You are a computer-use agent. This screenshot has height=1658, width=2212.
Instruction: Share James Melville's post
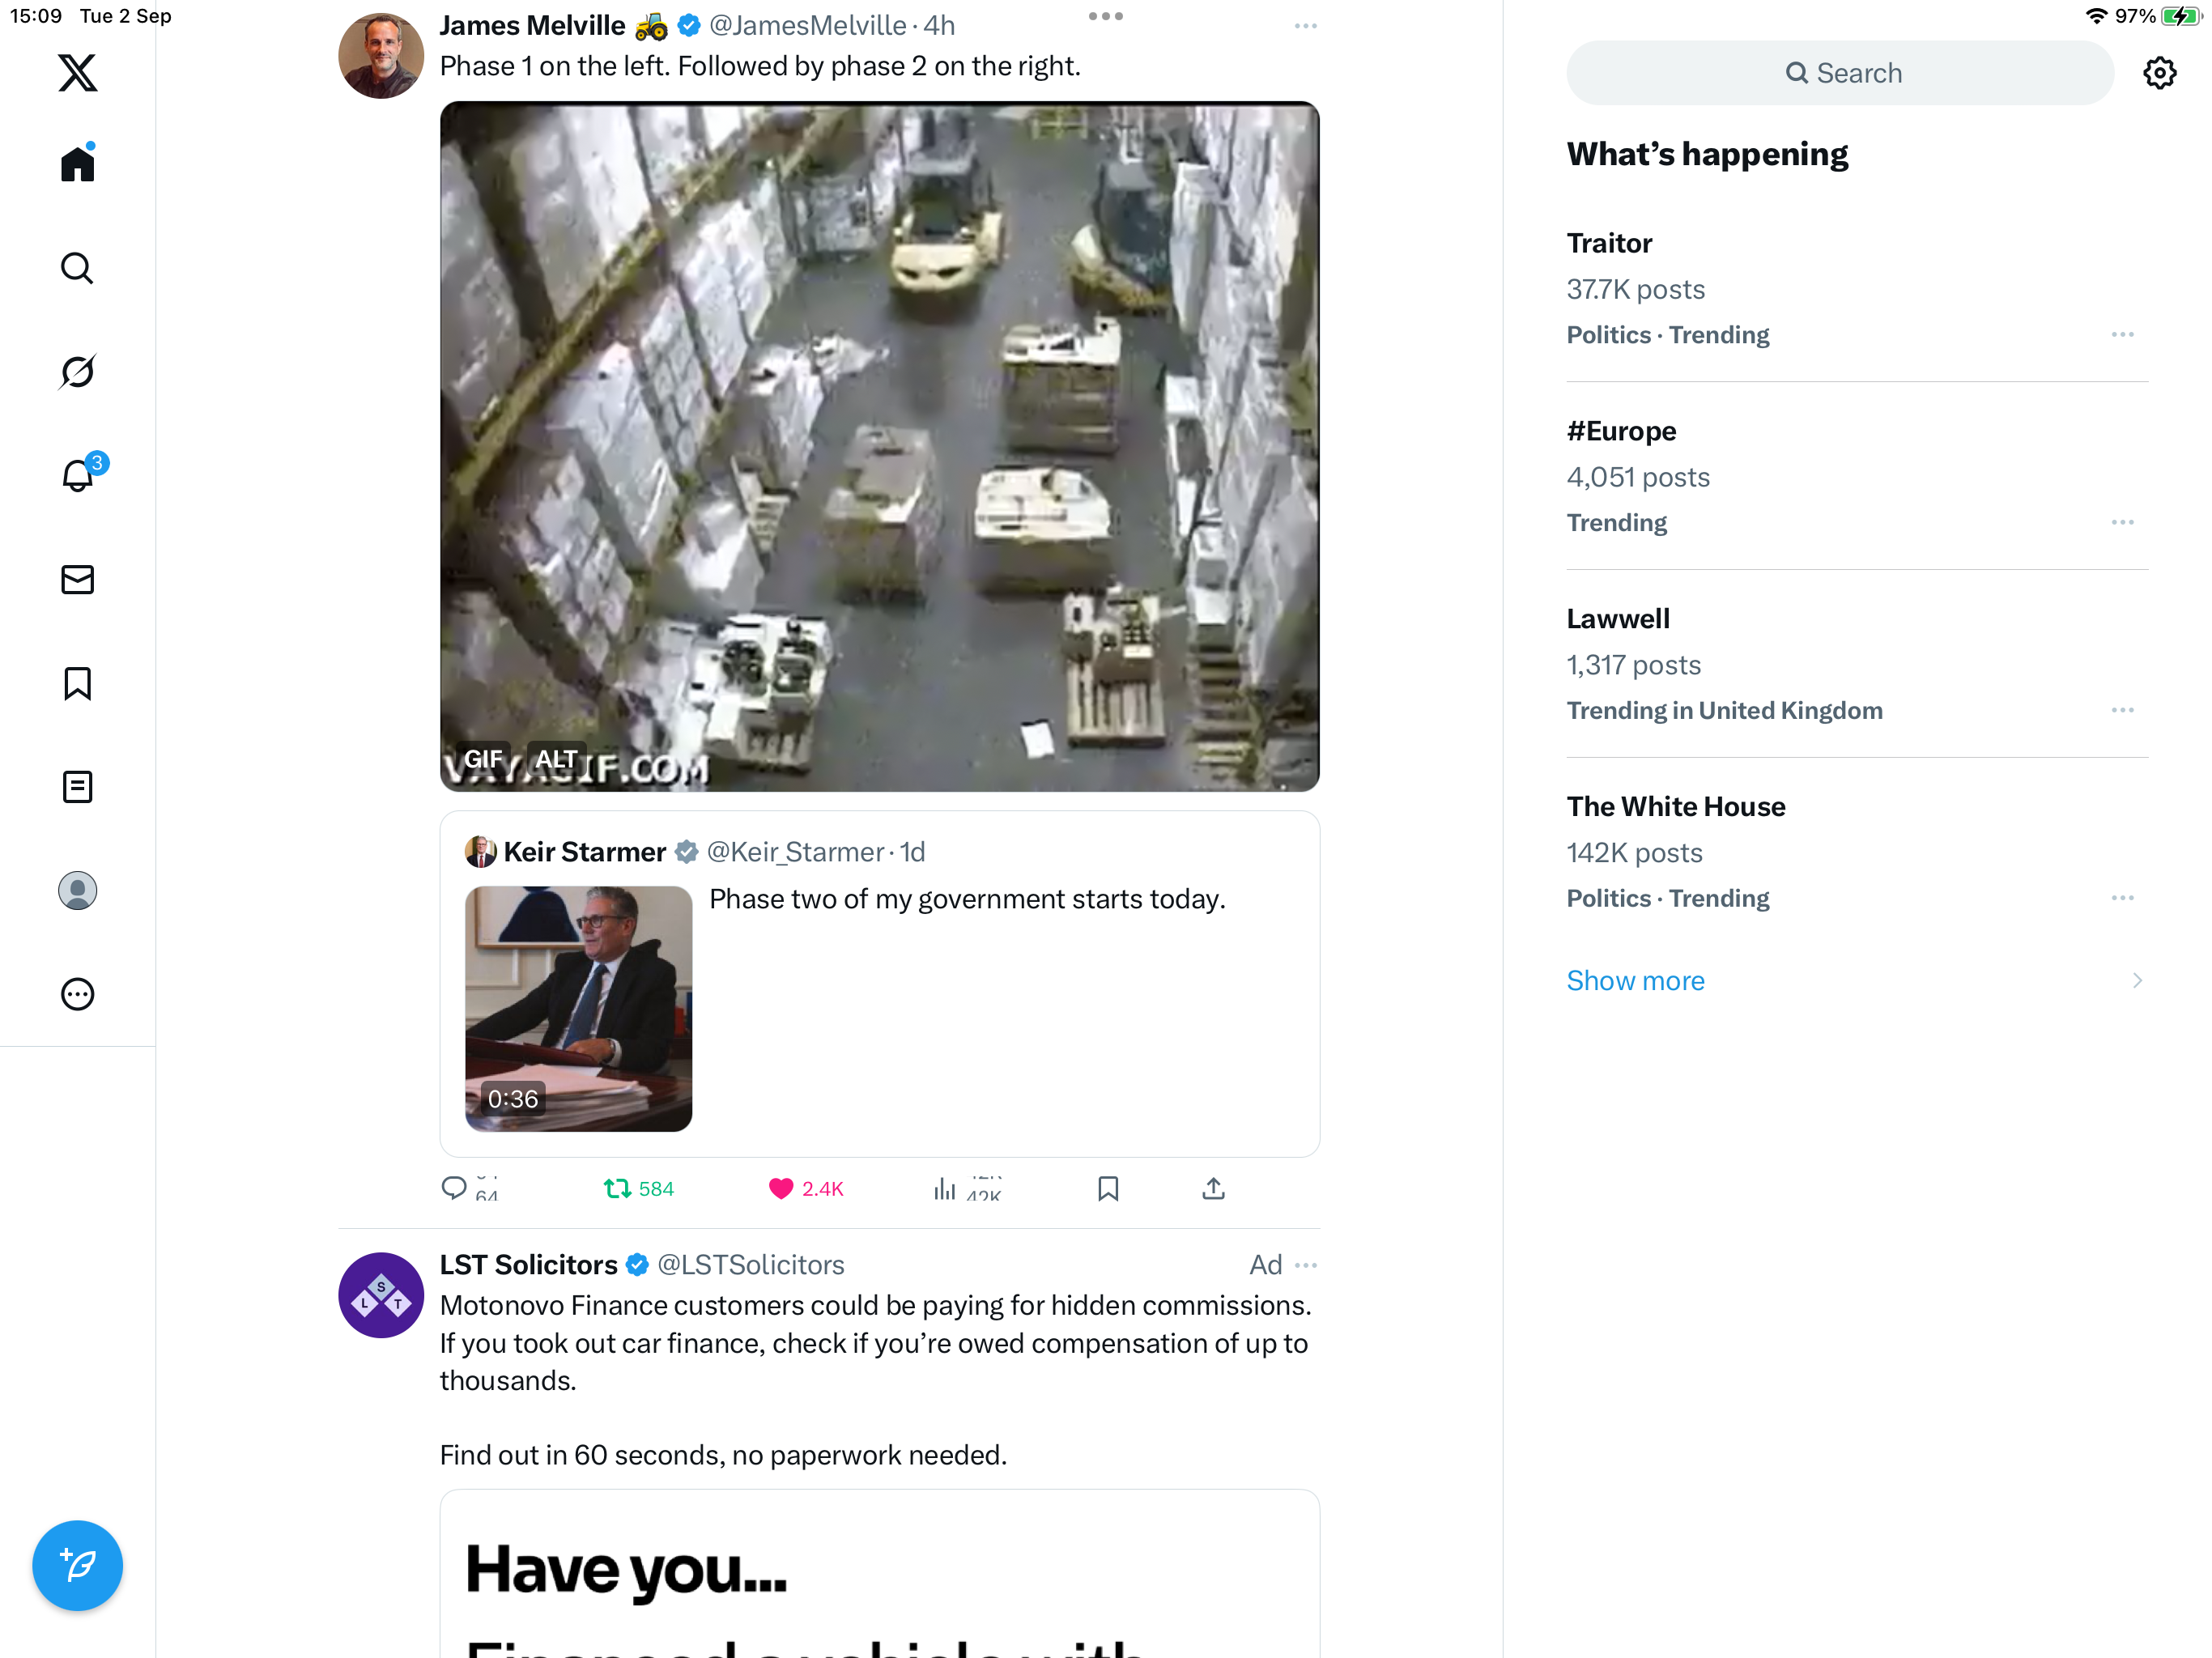coord(1213,1188)
